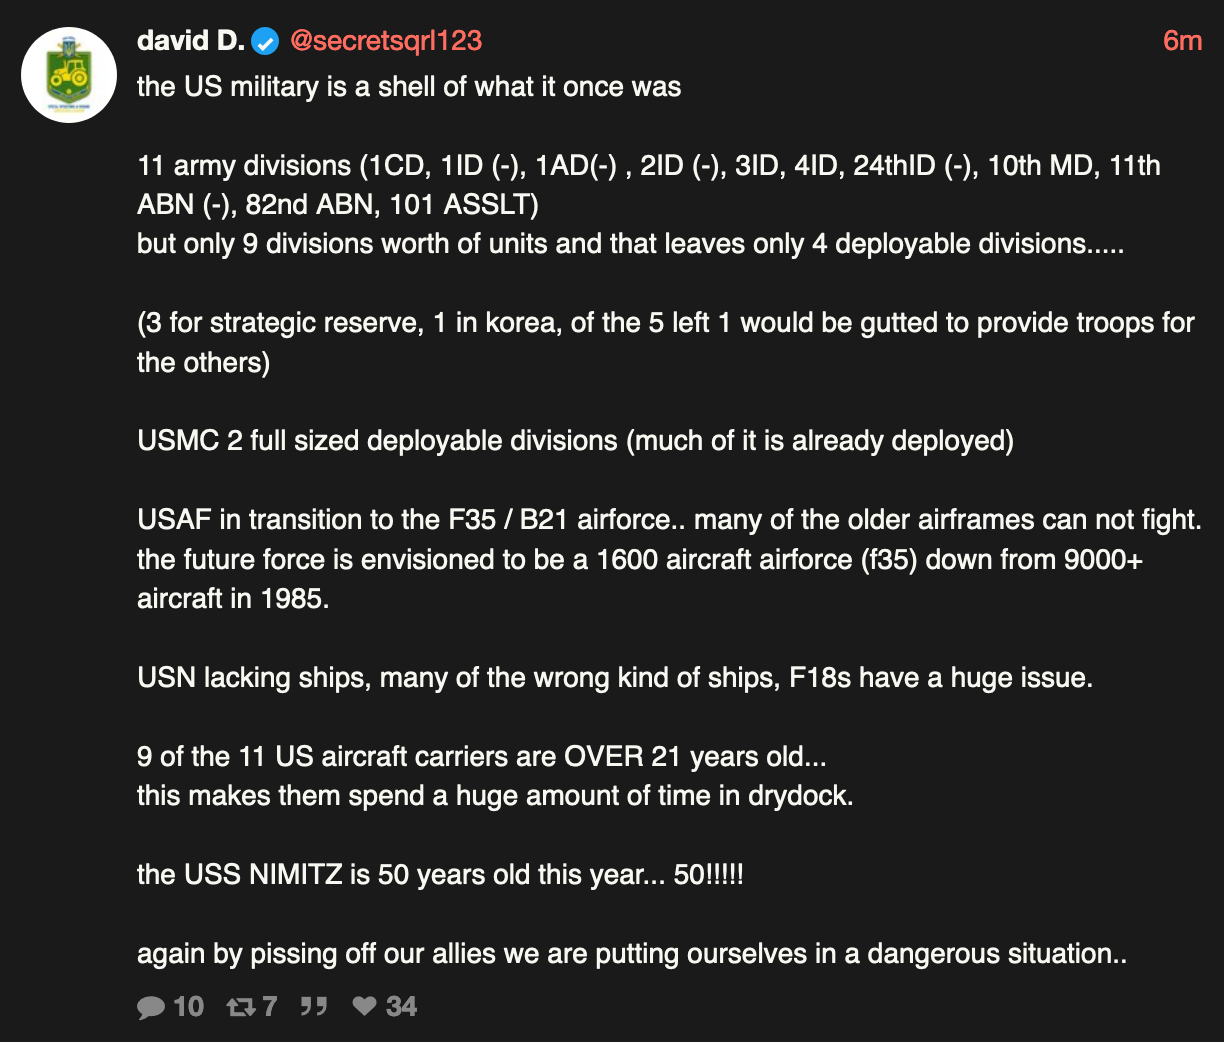Repost with the retweet arrows icon
This screenshot has height=1042, width=1224.
click(x=242, y=1007)
